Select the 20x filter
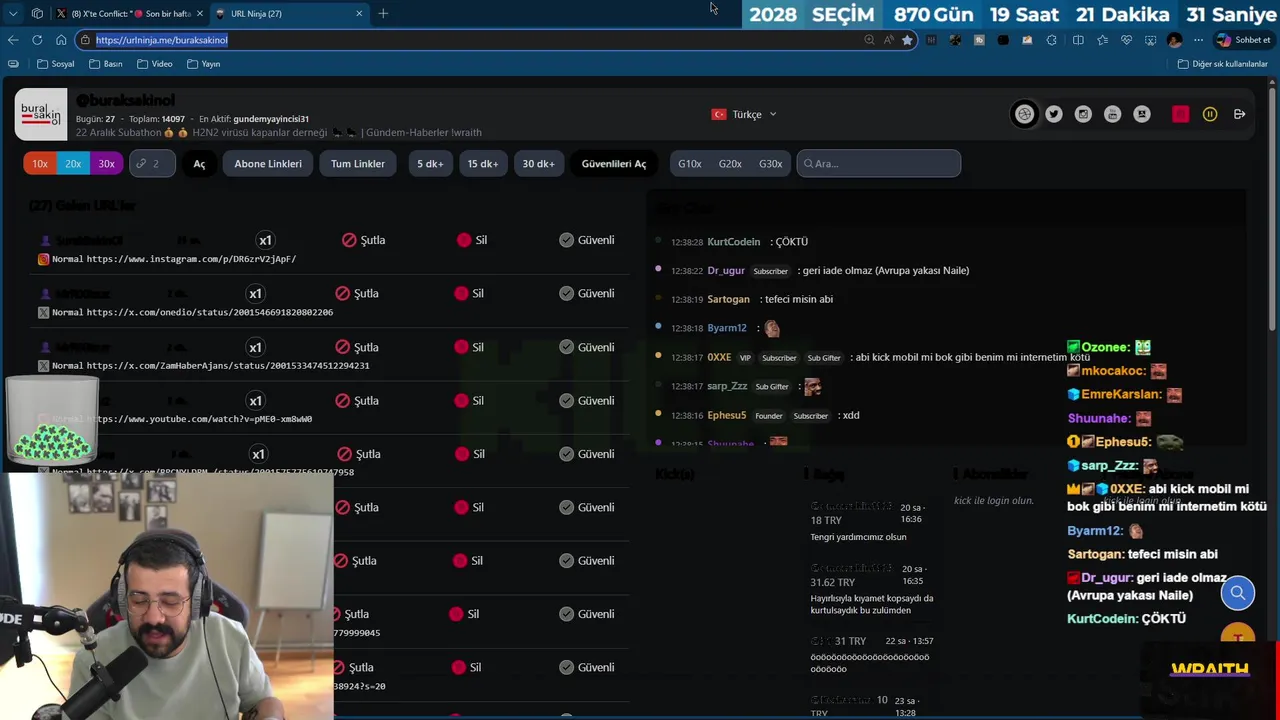 [73, 164]
